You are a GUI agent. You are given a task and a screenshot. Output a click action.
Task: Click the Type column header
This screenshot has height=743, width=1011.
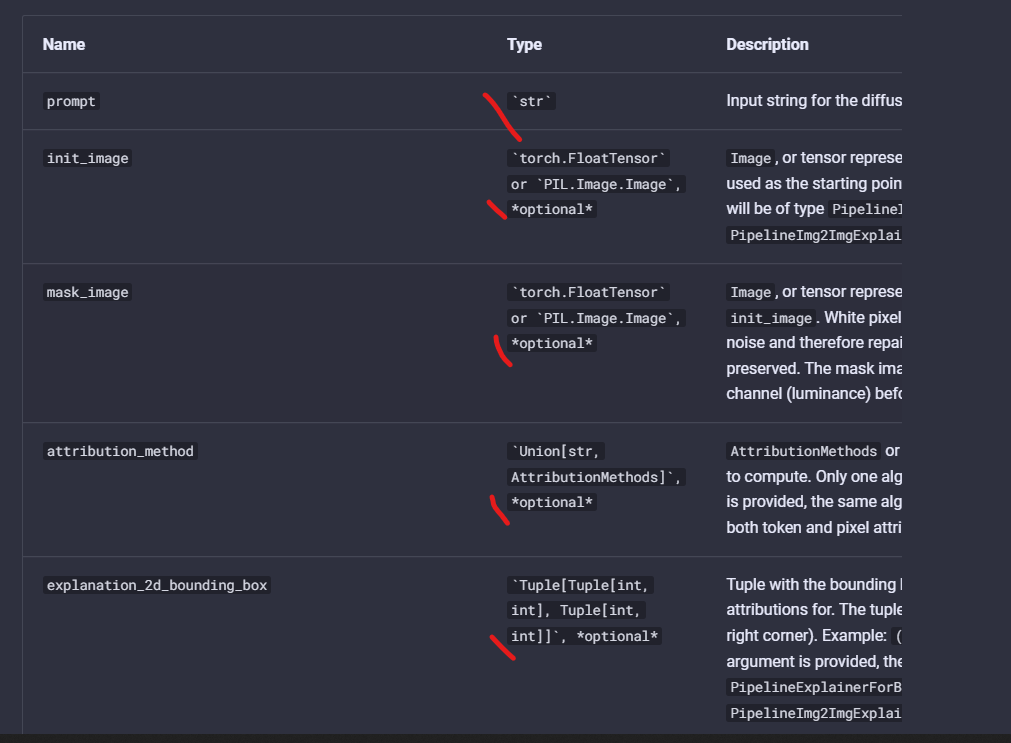click(524, 45)
